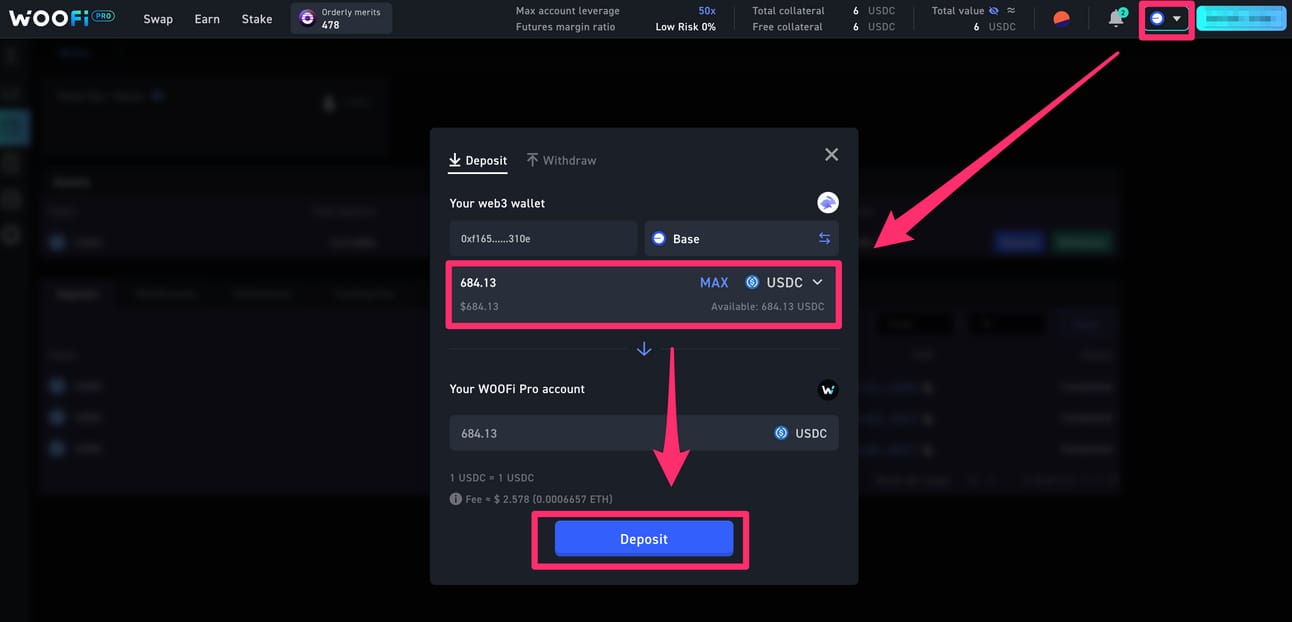Viewport: 1292px width, 622px height.
Task: Click the WOOFi Pro account W icon
Action: click(x=828, y=390)
